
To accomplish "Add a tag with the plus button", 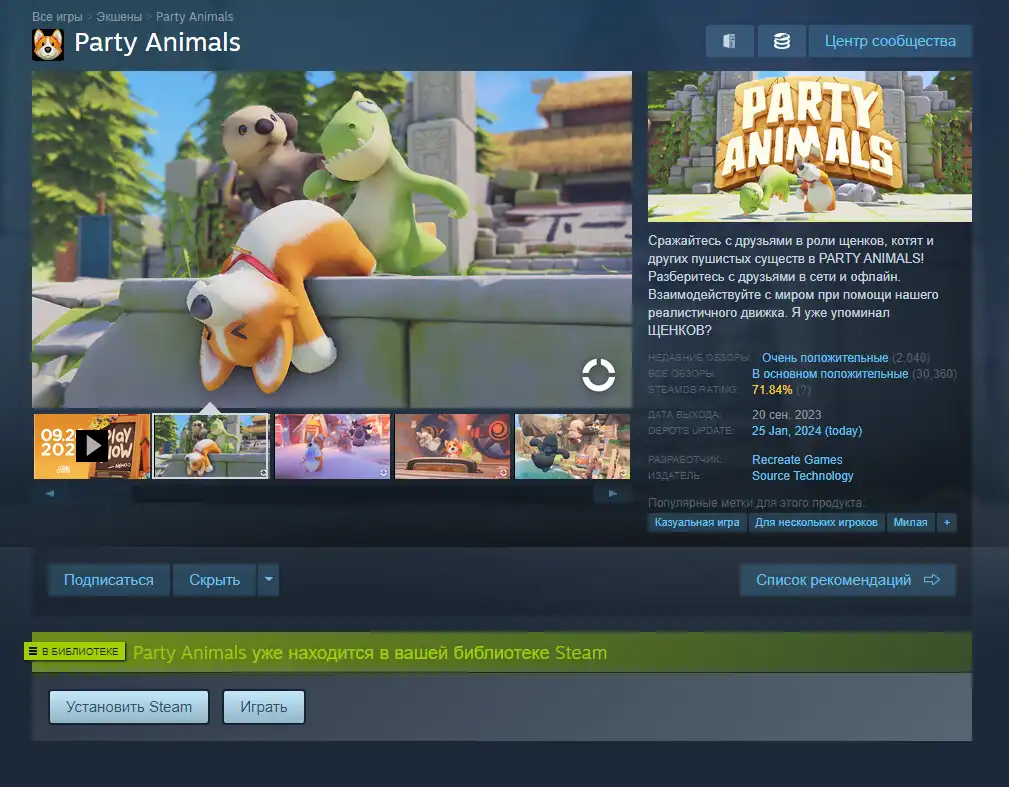I will click(947, 523).
